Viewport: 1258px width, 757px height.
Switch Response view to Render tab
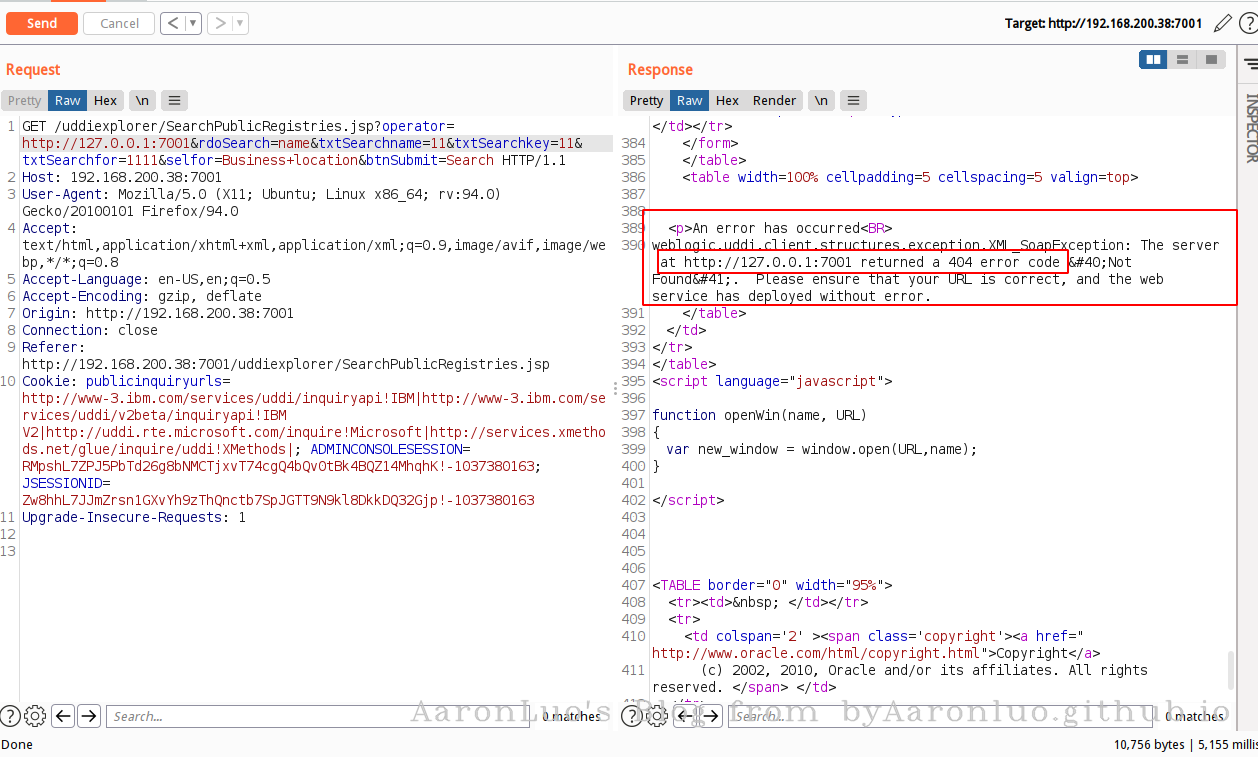(774, 100)
